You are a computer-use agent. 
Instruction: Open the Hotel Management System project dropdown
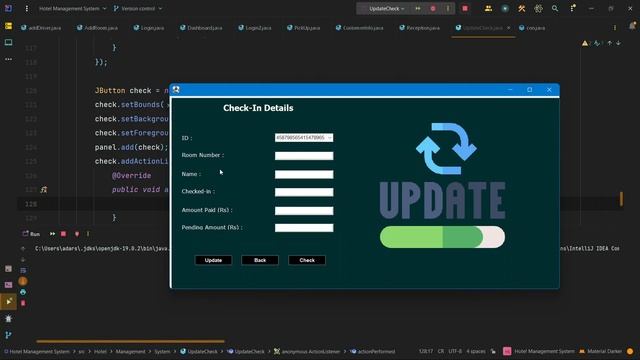pos(72,8)
